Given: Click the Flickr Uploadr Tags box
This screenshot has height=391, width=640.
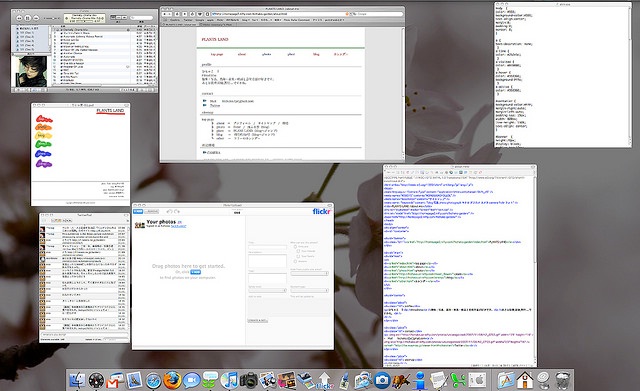Looking at the screenshot, I should tap(267, 278).
